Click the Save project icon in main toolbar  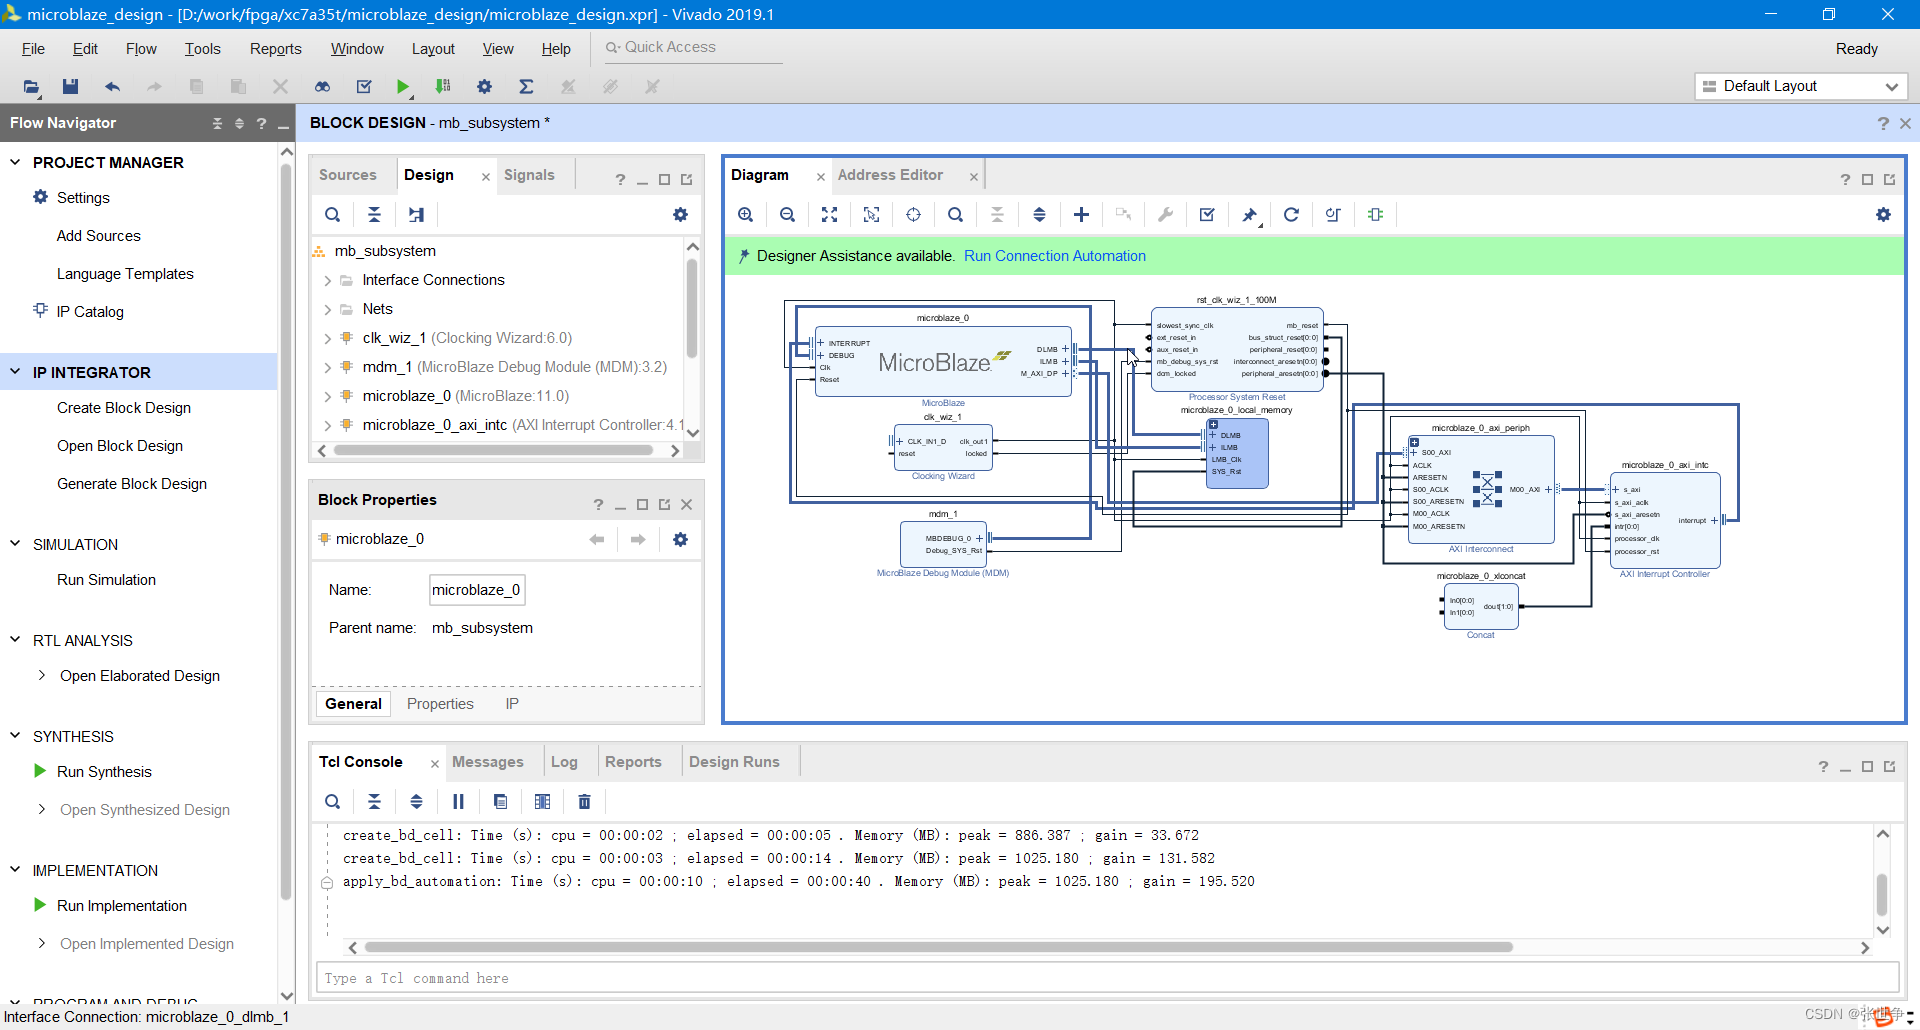[x=70, y=87]
